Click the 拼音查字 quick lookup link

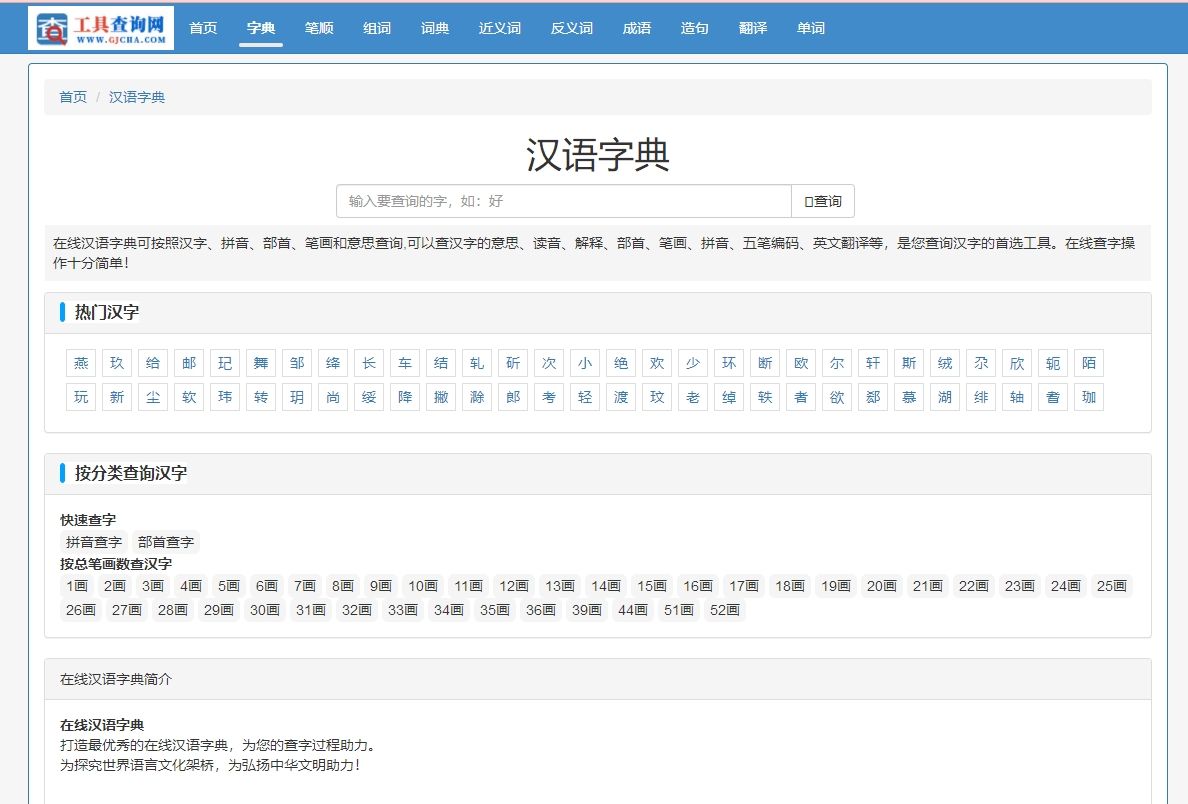[94, 542]
